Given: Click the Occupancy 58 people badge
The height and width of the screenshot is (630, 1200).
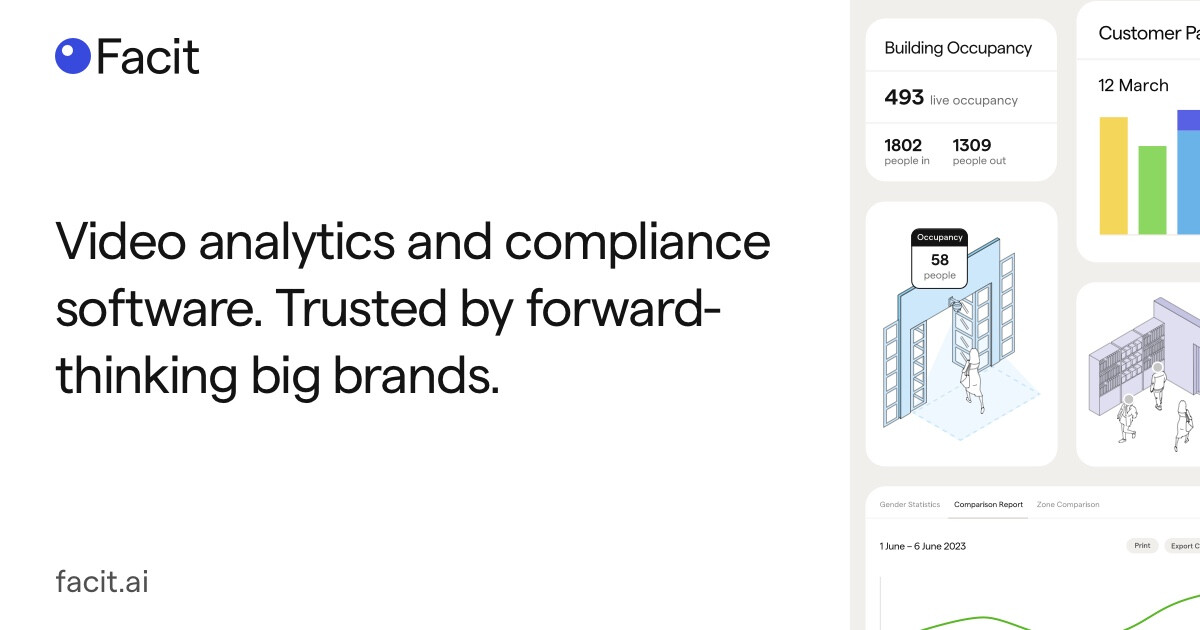Looking at the screenshot, I should tap(939, 258).
